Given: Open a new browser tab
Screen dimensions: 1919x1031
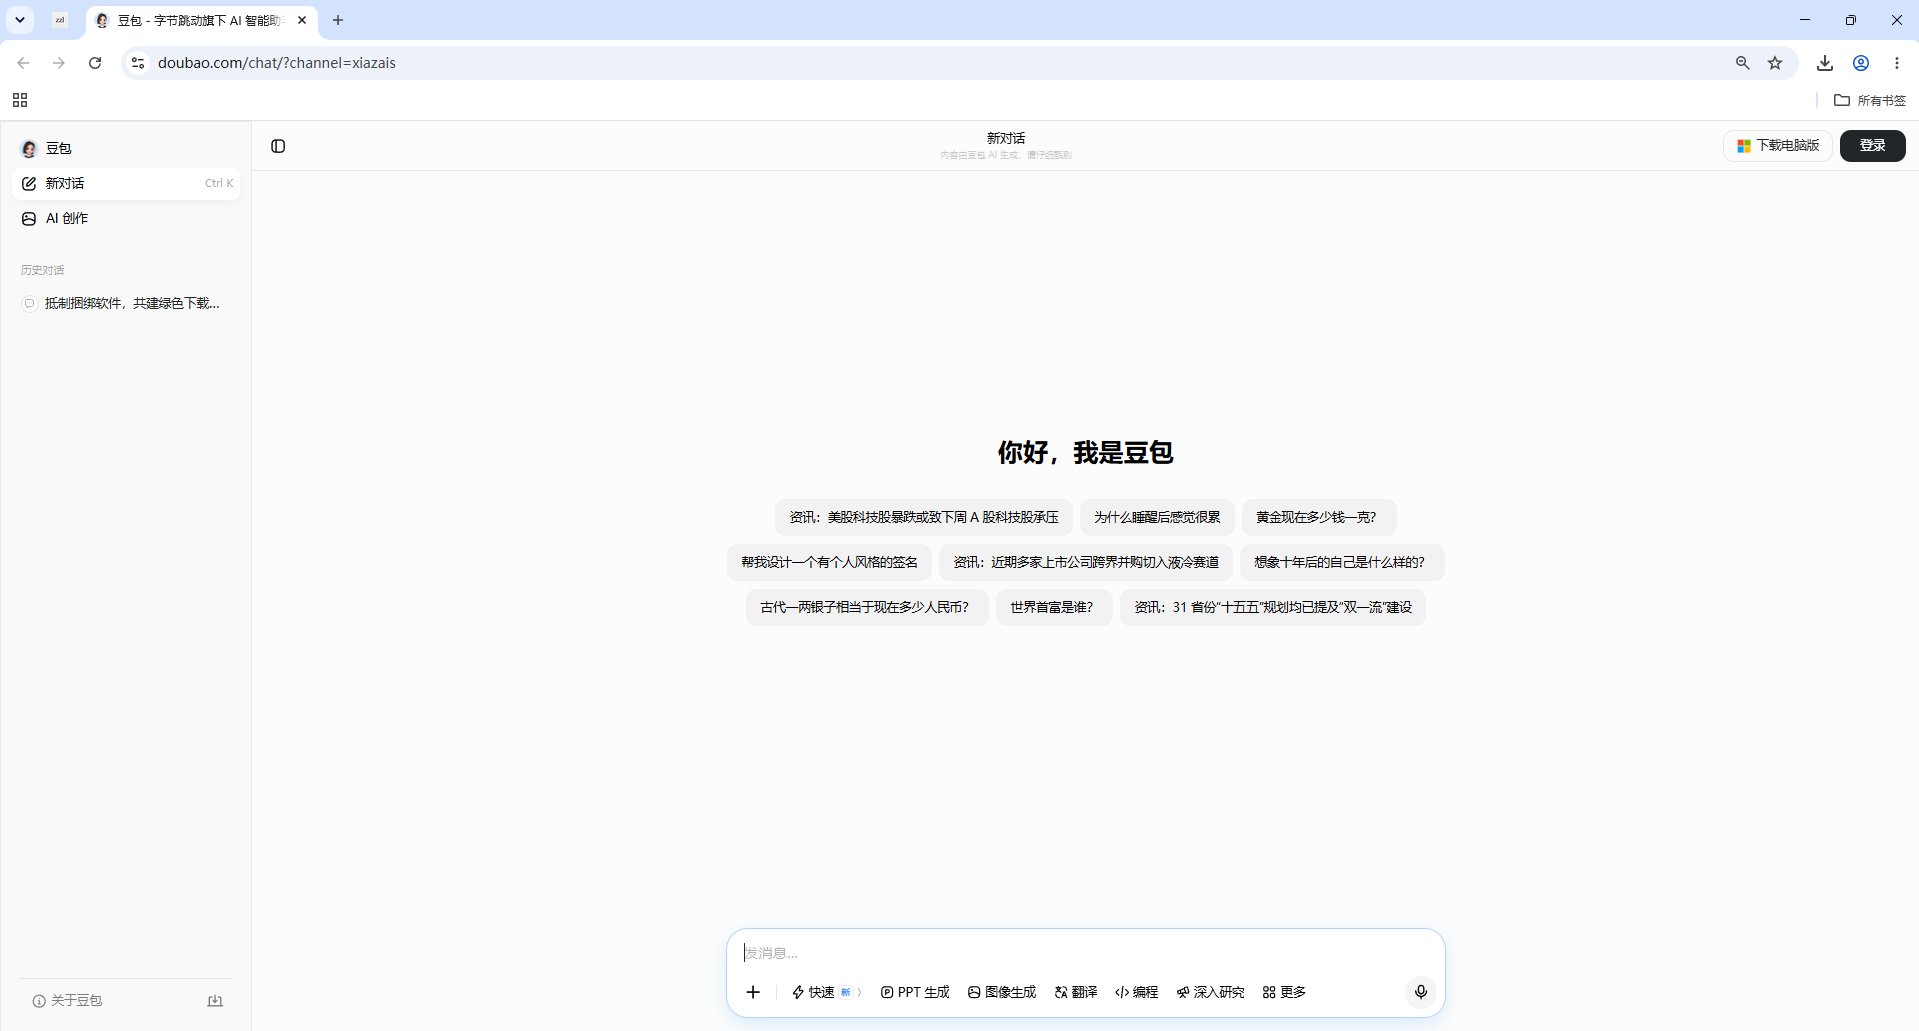Looking at the screenshot, I should pos(338,20).
